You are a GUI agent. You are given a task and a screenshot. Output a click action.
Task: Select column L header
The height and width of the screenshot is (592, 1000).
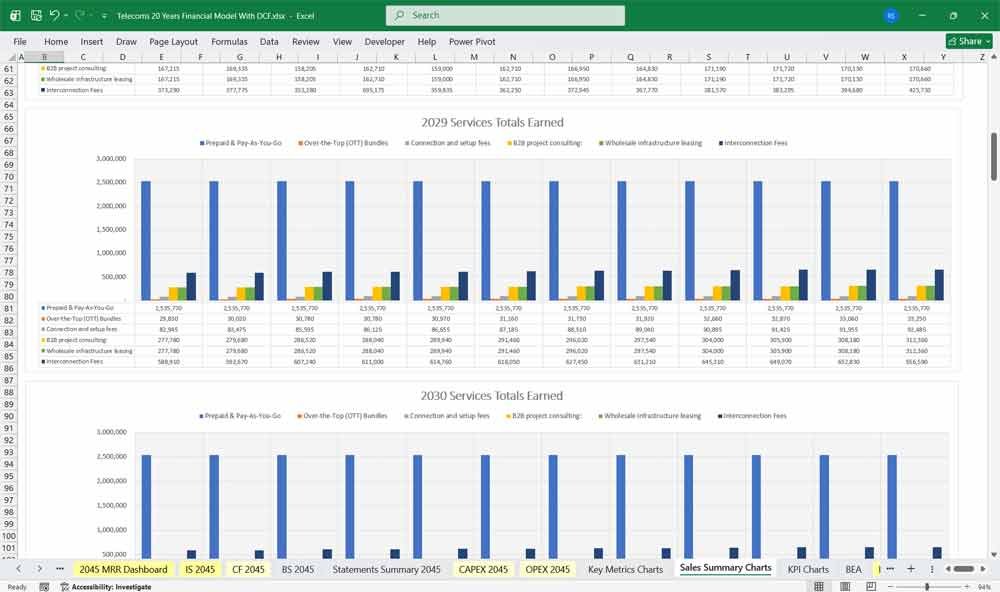pyautogui.click(x=435, y=57)
